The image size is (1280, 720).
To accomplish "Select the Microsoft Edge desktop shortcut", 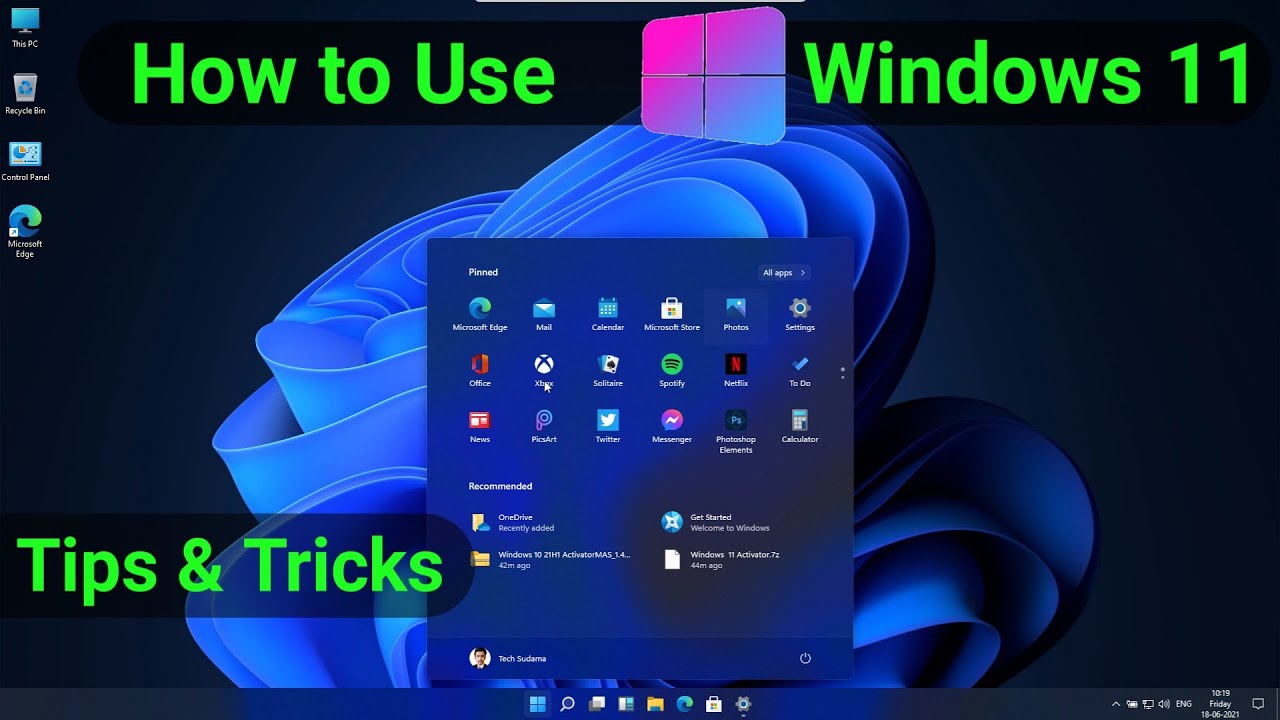I will [25, 232].
